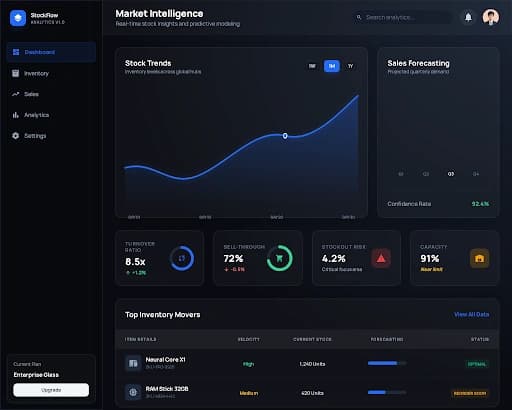The image size is (512, 410).
Task: Click the Neural Core X1 item name
Action: 165,360
